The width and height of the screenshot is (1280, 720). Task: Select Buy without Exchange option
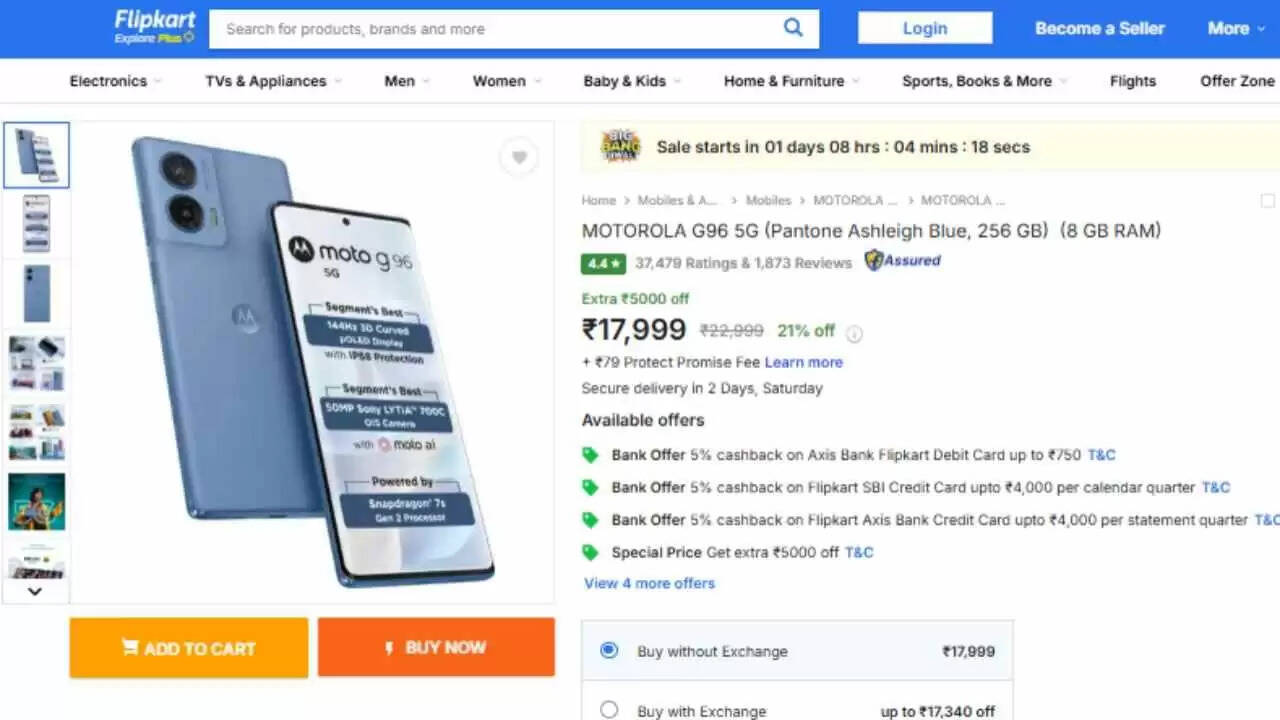coord(609,650)
